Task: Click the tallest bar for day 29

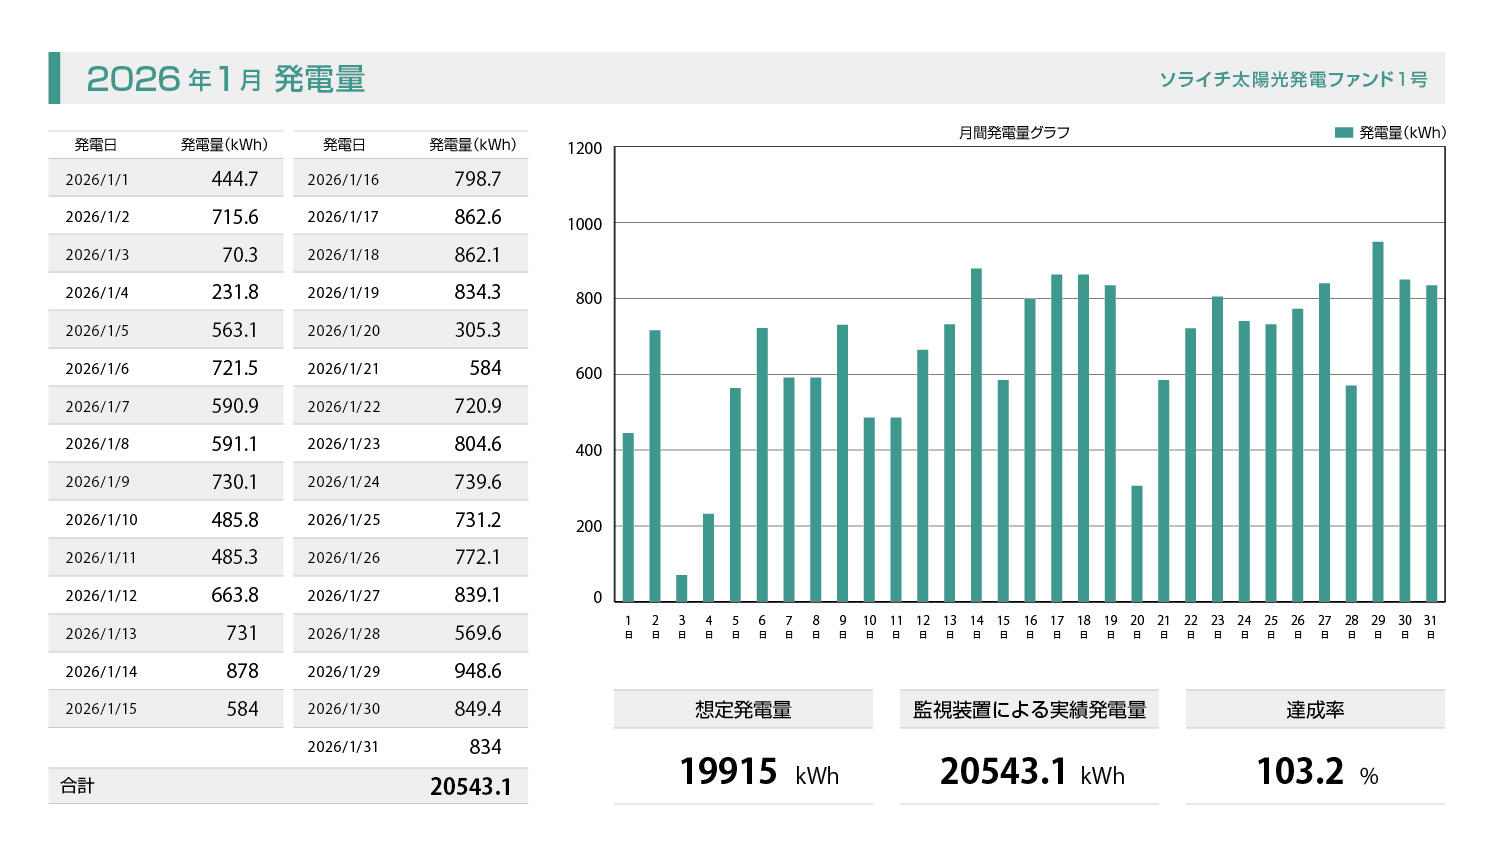Action: click(x=1378, y=422)
